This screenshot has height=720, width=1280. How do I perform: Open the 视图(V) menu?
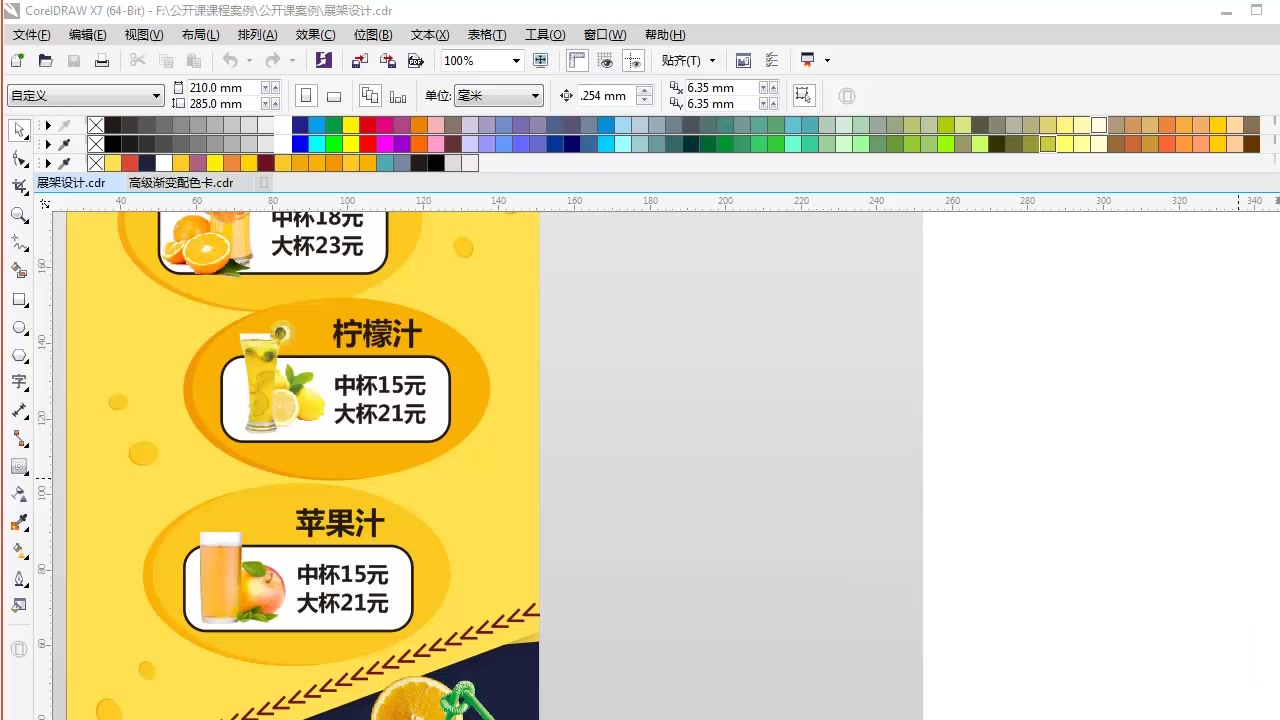pyautogui.click(x=144, y=34)
